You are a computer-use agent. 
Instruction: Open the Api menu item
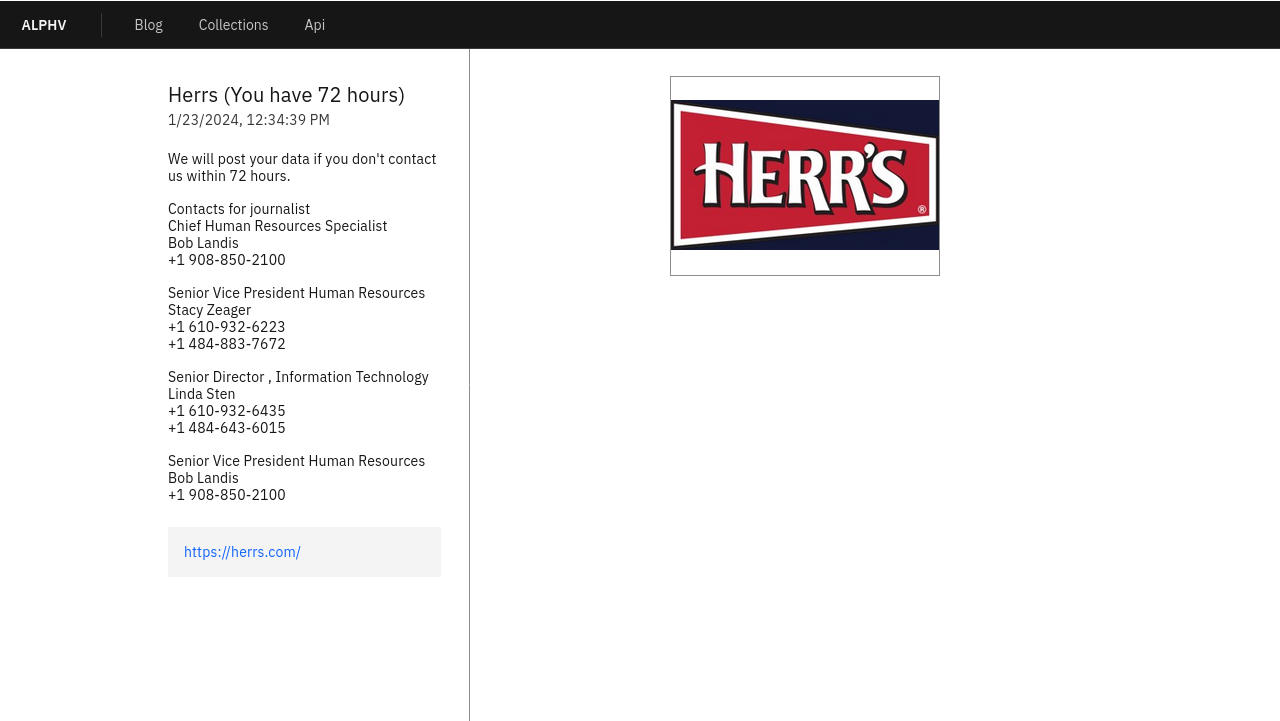tap(314, 25)
